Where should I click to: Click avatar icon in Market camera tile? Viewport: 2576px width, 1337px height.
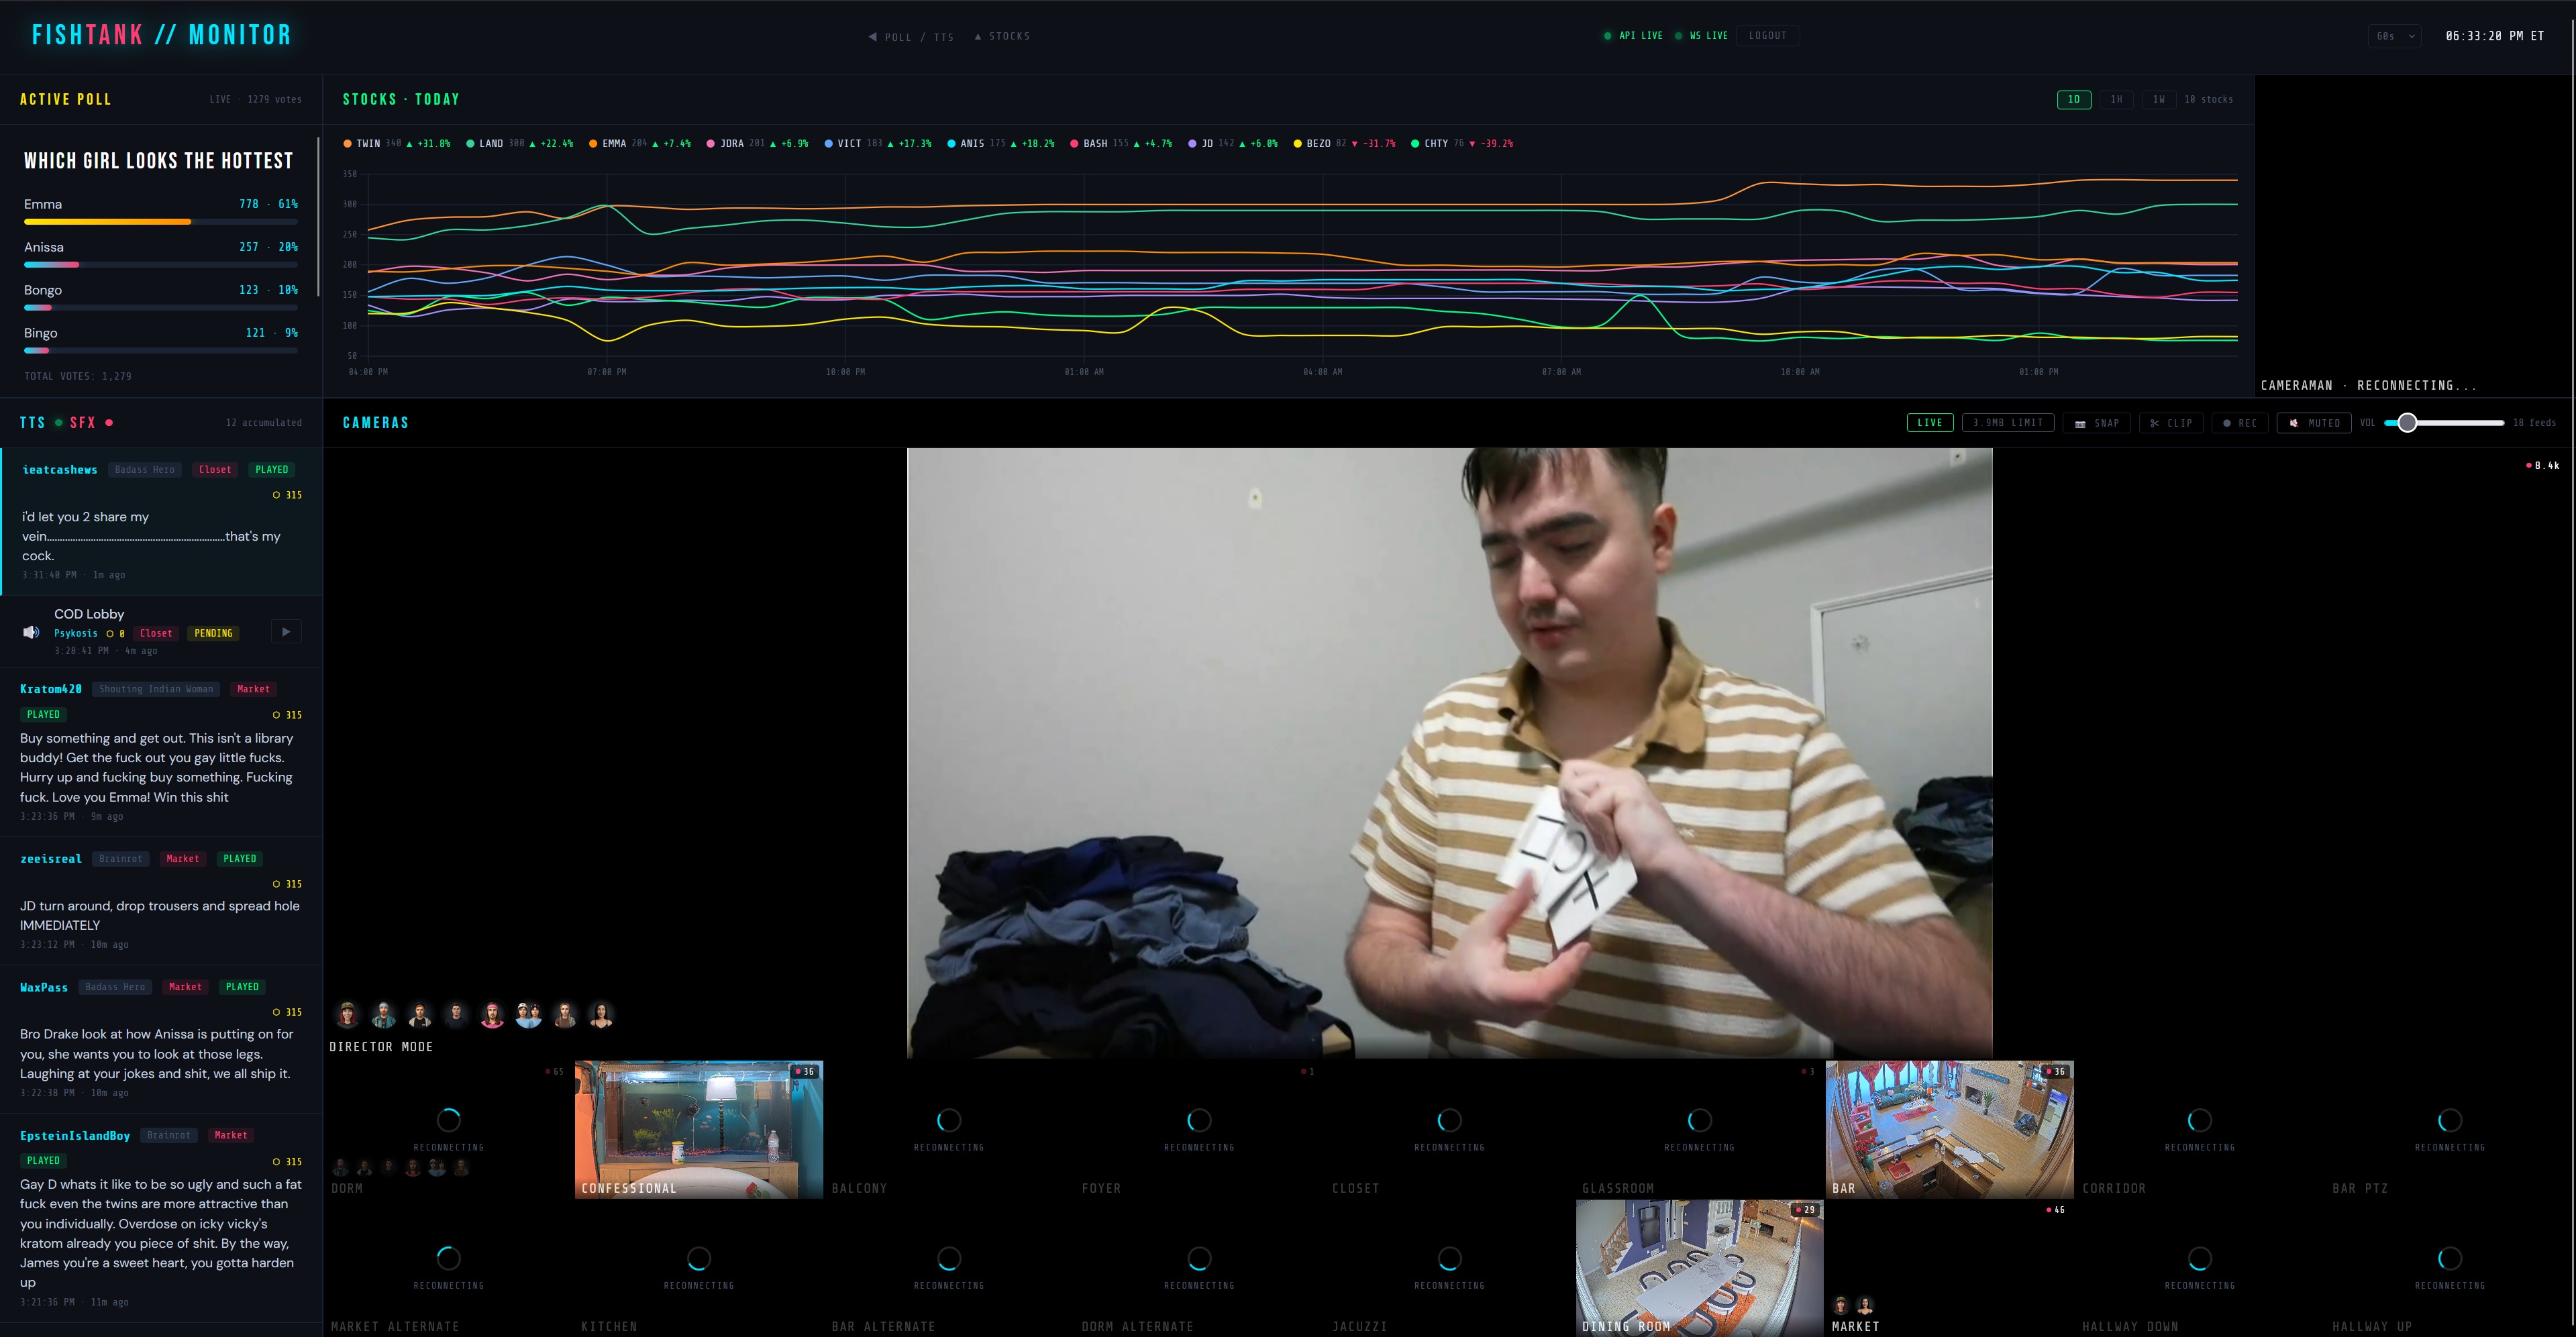(1841, 1305)
